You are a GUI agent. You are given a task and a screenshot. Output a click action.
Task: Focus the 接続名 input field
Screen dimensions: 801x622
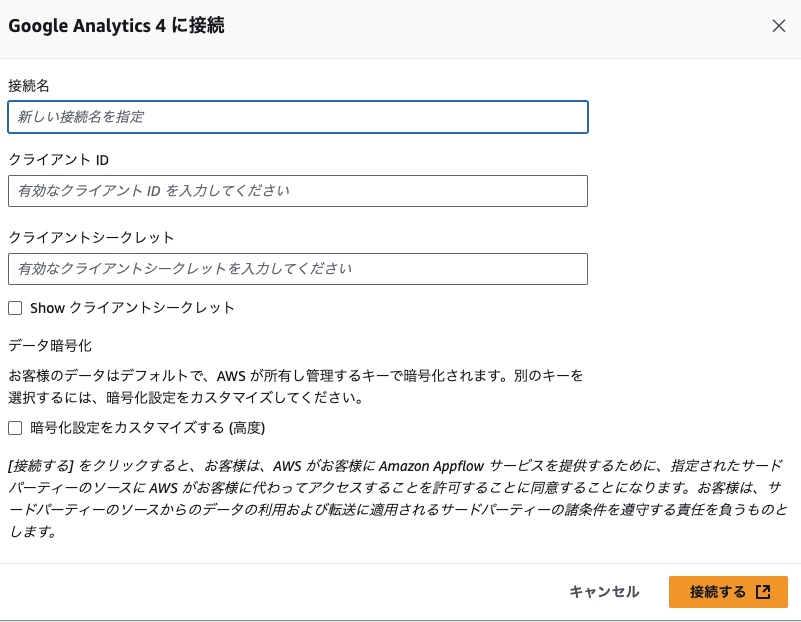point(298,117)
